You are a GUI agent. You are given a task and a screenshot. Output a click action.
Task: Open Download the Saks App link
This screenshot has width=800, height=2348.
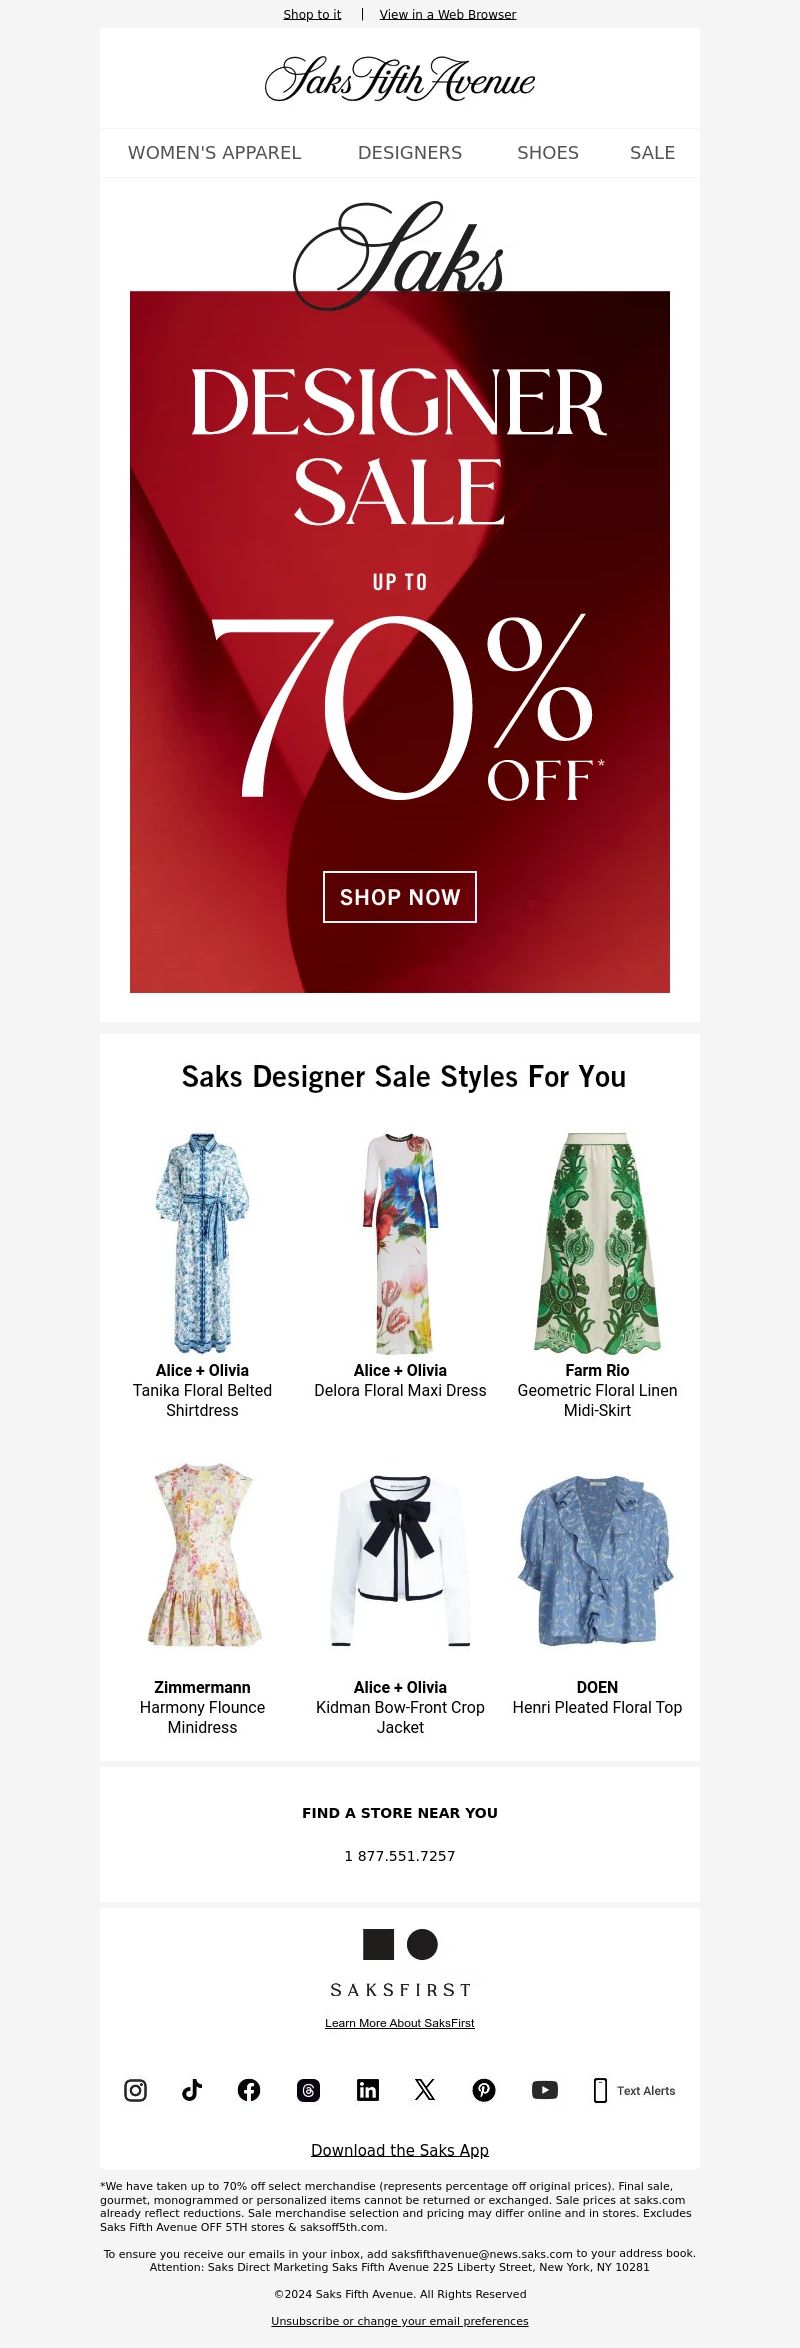(x=400, y=2150)
